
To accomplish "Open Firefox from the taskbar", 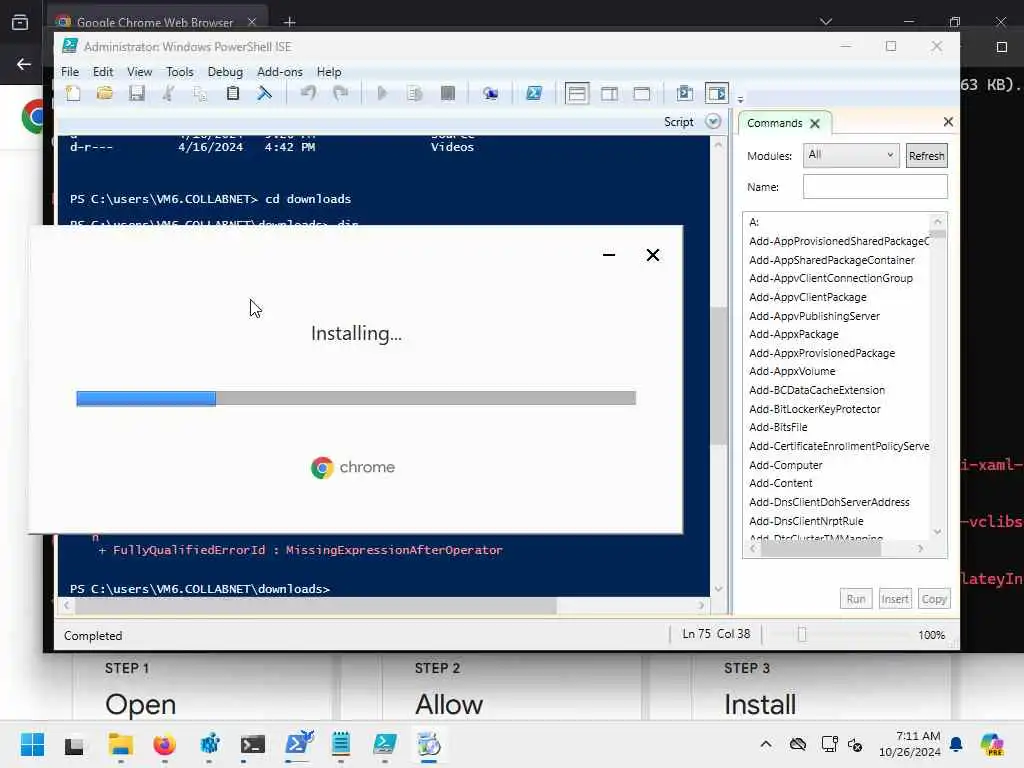I will point(164,744).
